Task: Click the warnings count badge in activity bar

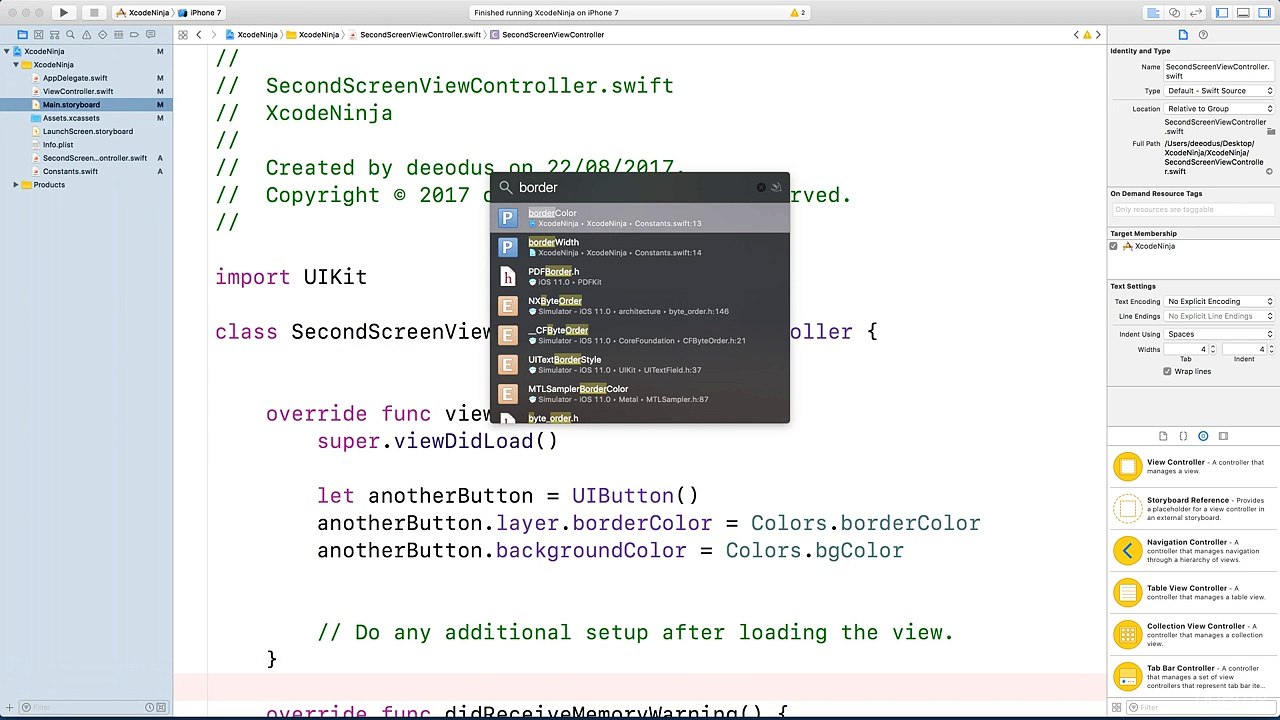Action: [798, 13]
